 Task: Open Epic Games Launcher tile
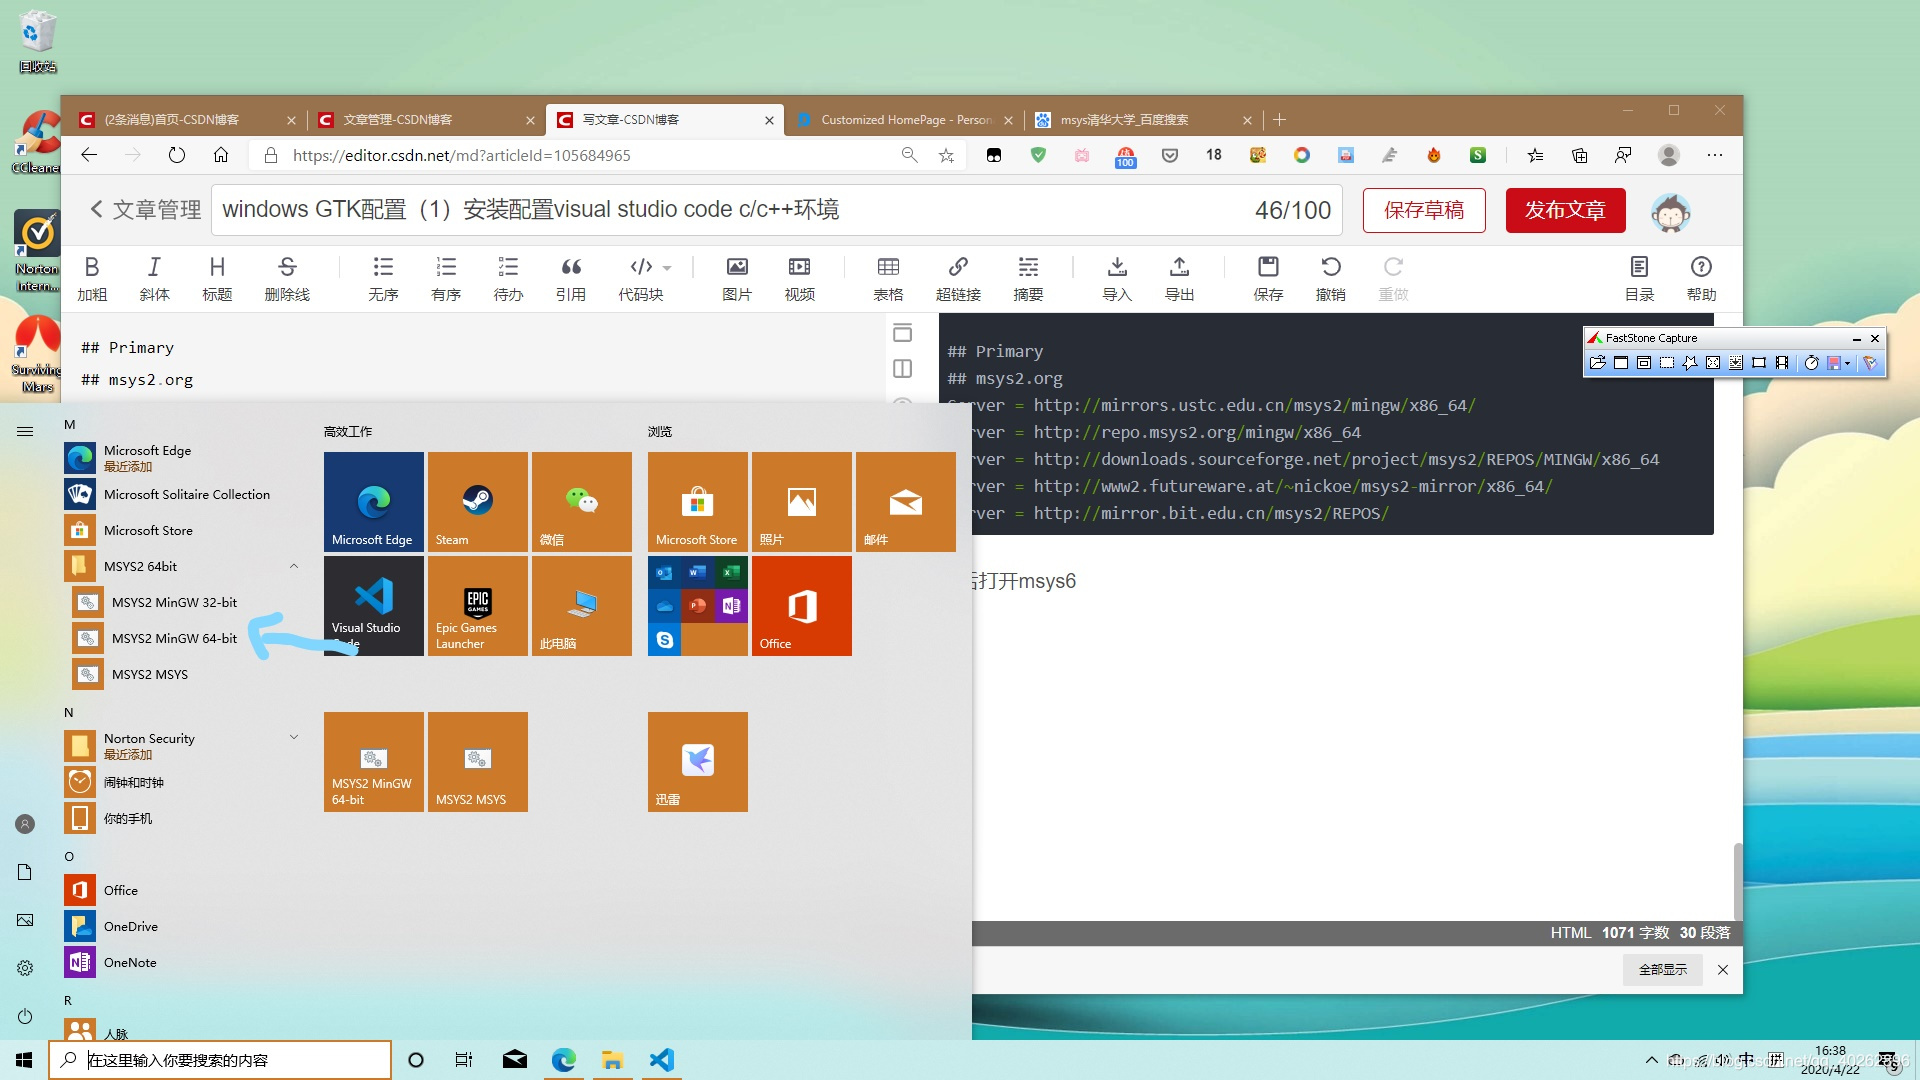click(x=478, y=606)
